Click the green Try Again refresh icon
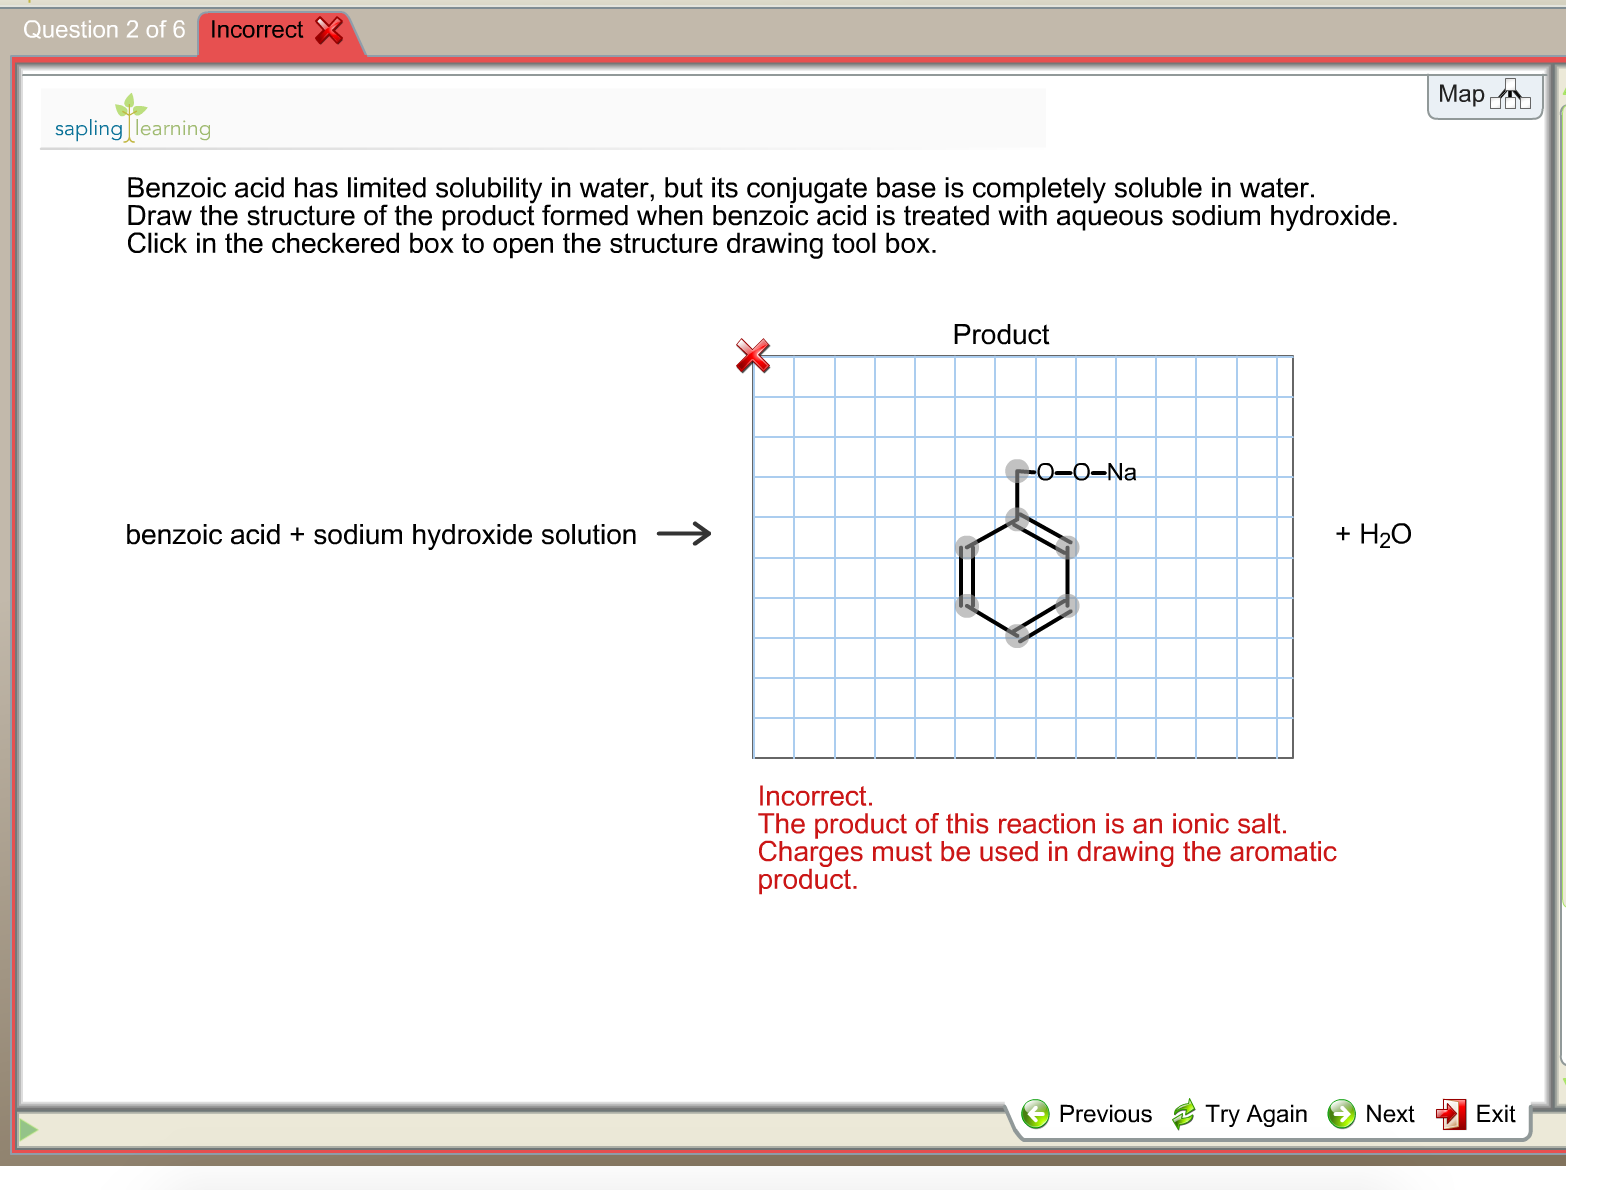 (1184, 1114)
